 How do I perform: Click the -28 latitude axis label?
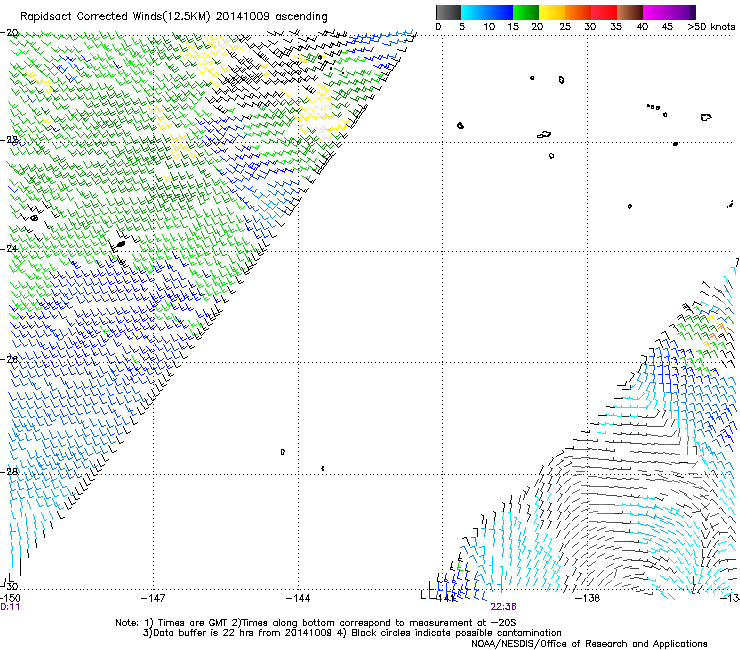[9, 471]
